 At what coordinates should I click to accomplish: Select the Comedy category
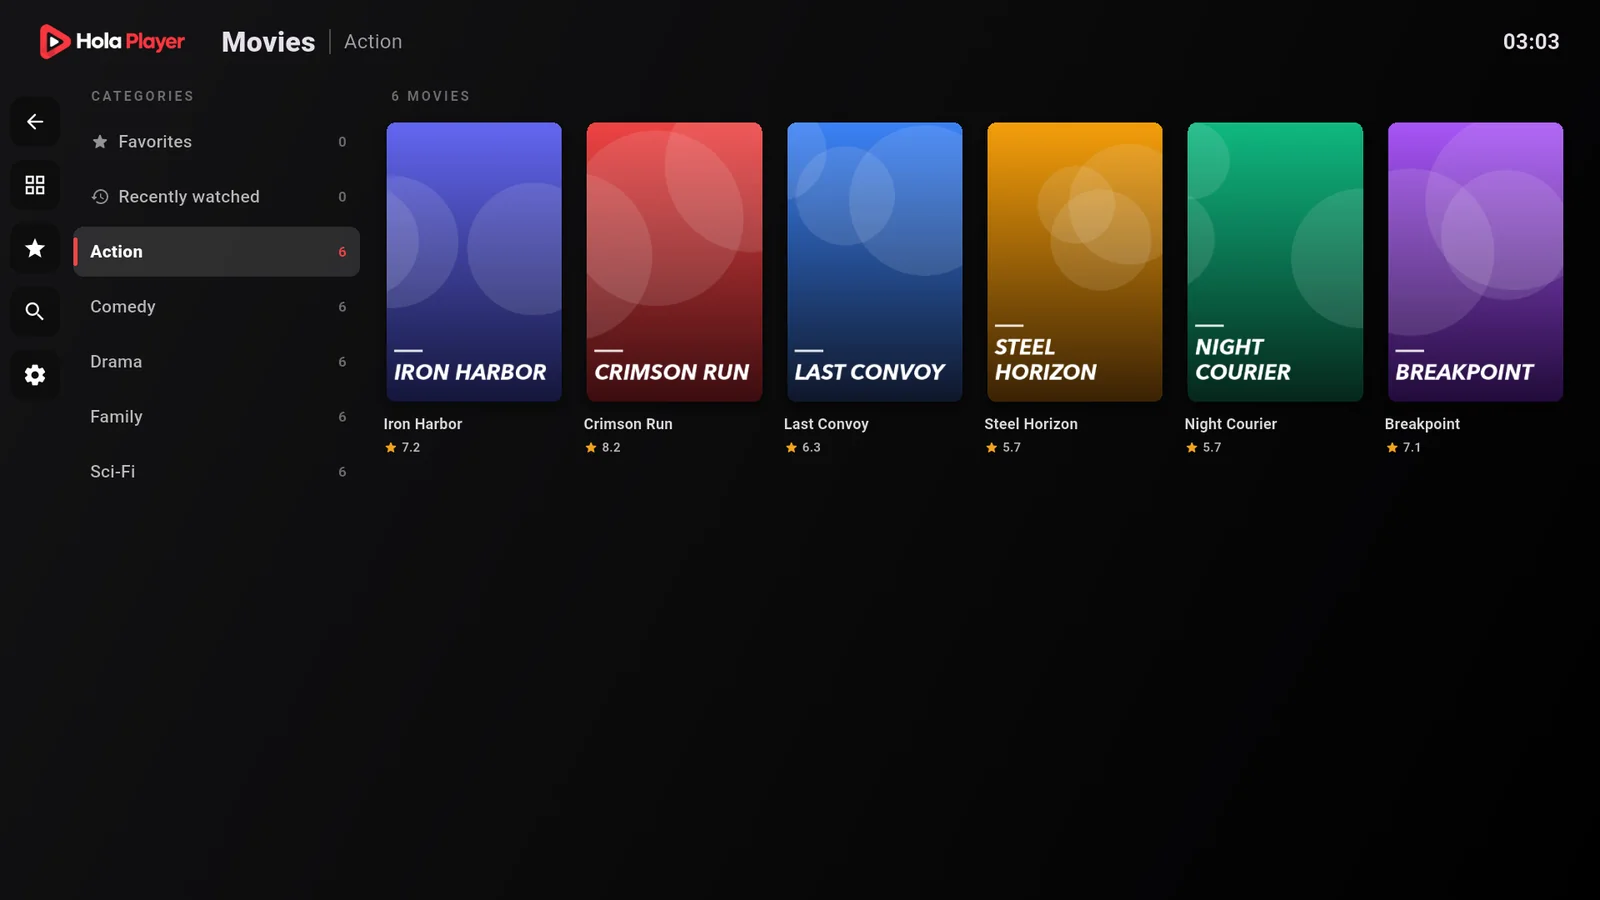(217, 307)
